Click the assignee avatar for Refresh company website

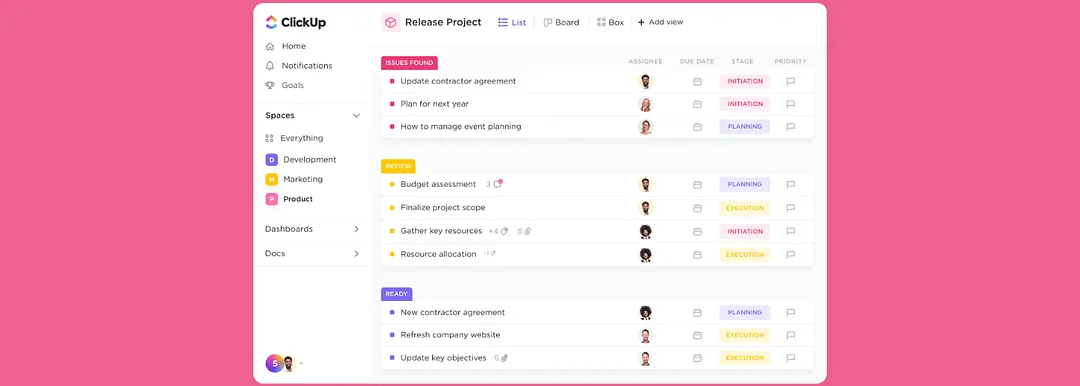pos(645,335)
